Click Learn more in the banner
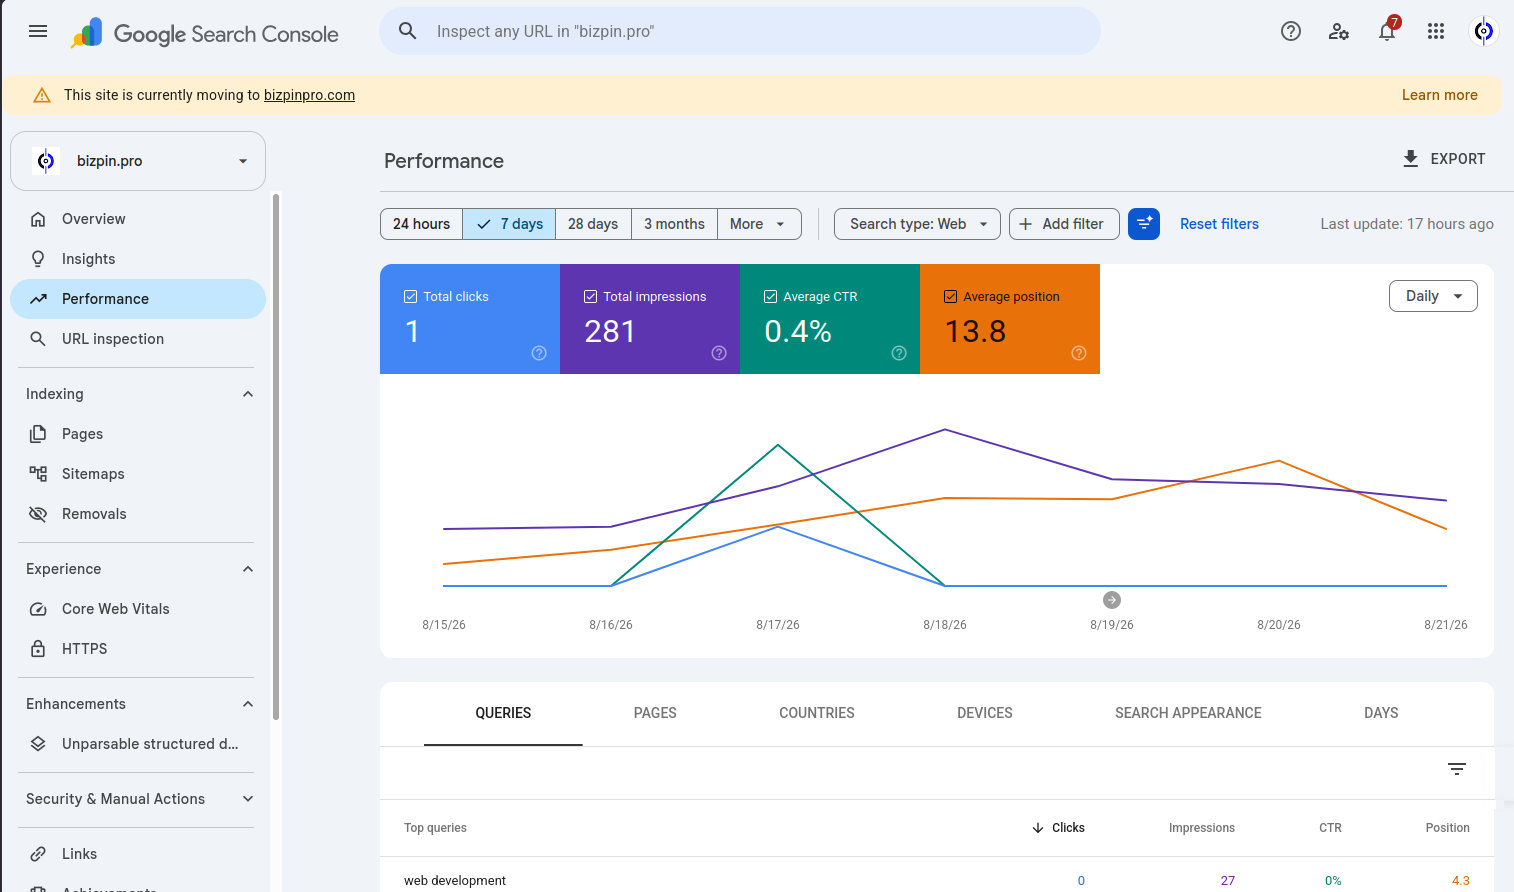 point(1439,95)
